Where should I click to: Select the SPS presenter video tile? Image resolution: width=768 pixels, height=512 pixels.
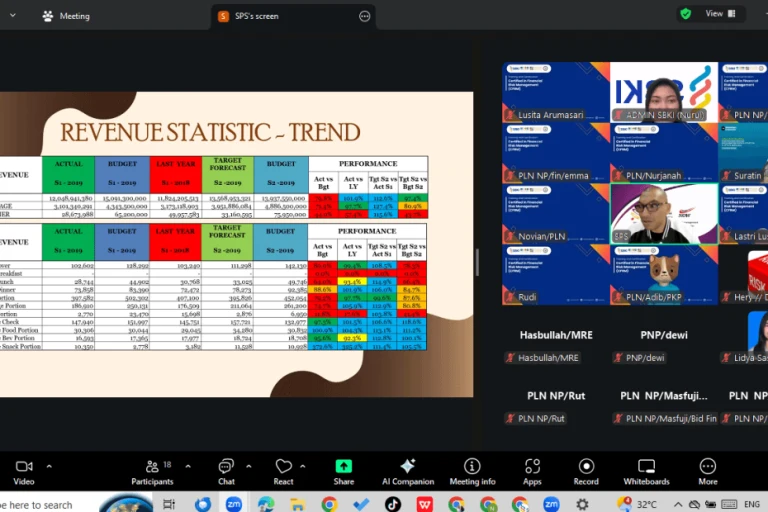pyautogui.click(x=664, y=213)
